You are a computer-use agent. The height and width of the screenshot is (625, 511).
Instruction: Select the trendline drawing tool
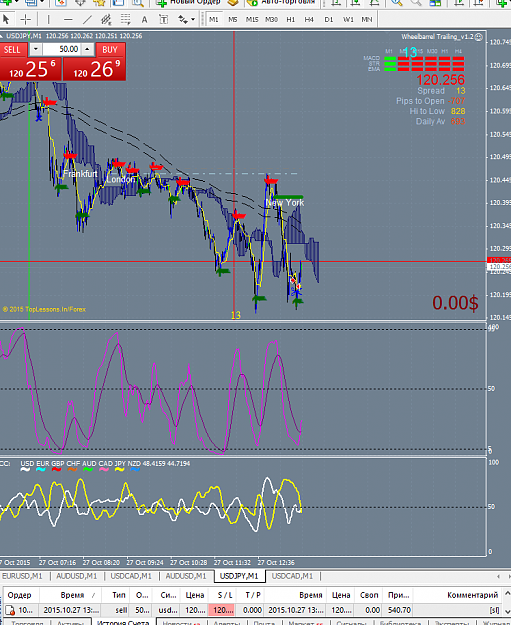[x=87, y=19]
